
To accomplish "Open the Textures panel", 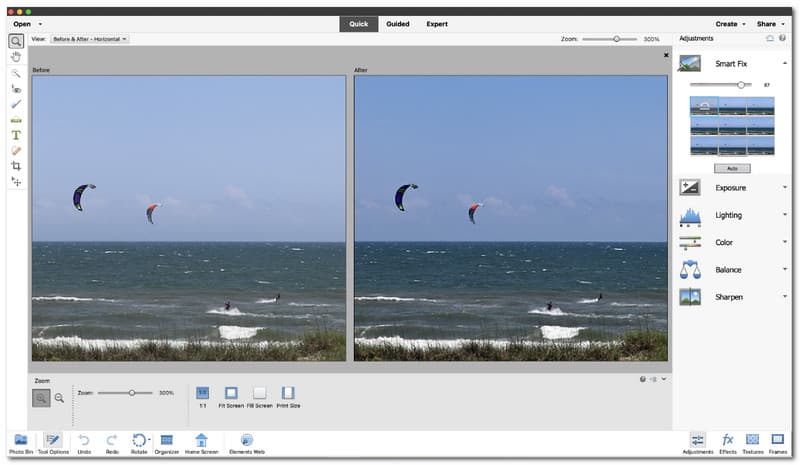I will pyautogui.click(x=753, y=443).
